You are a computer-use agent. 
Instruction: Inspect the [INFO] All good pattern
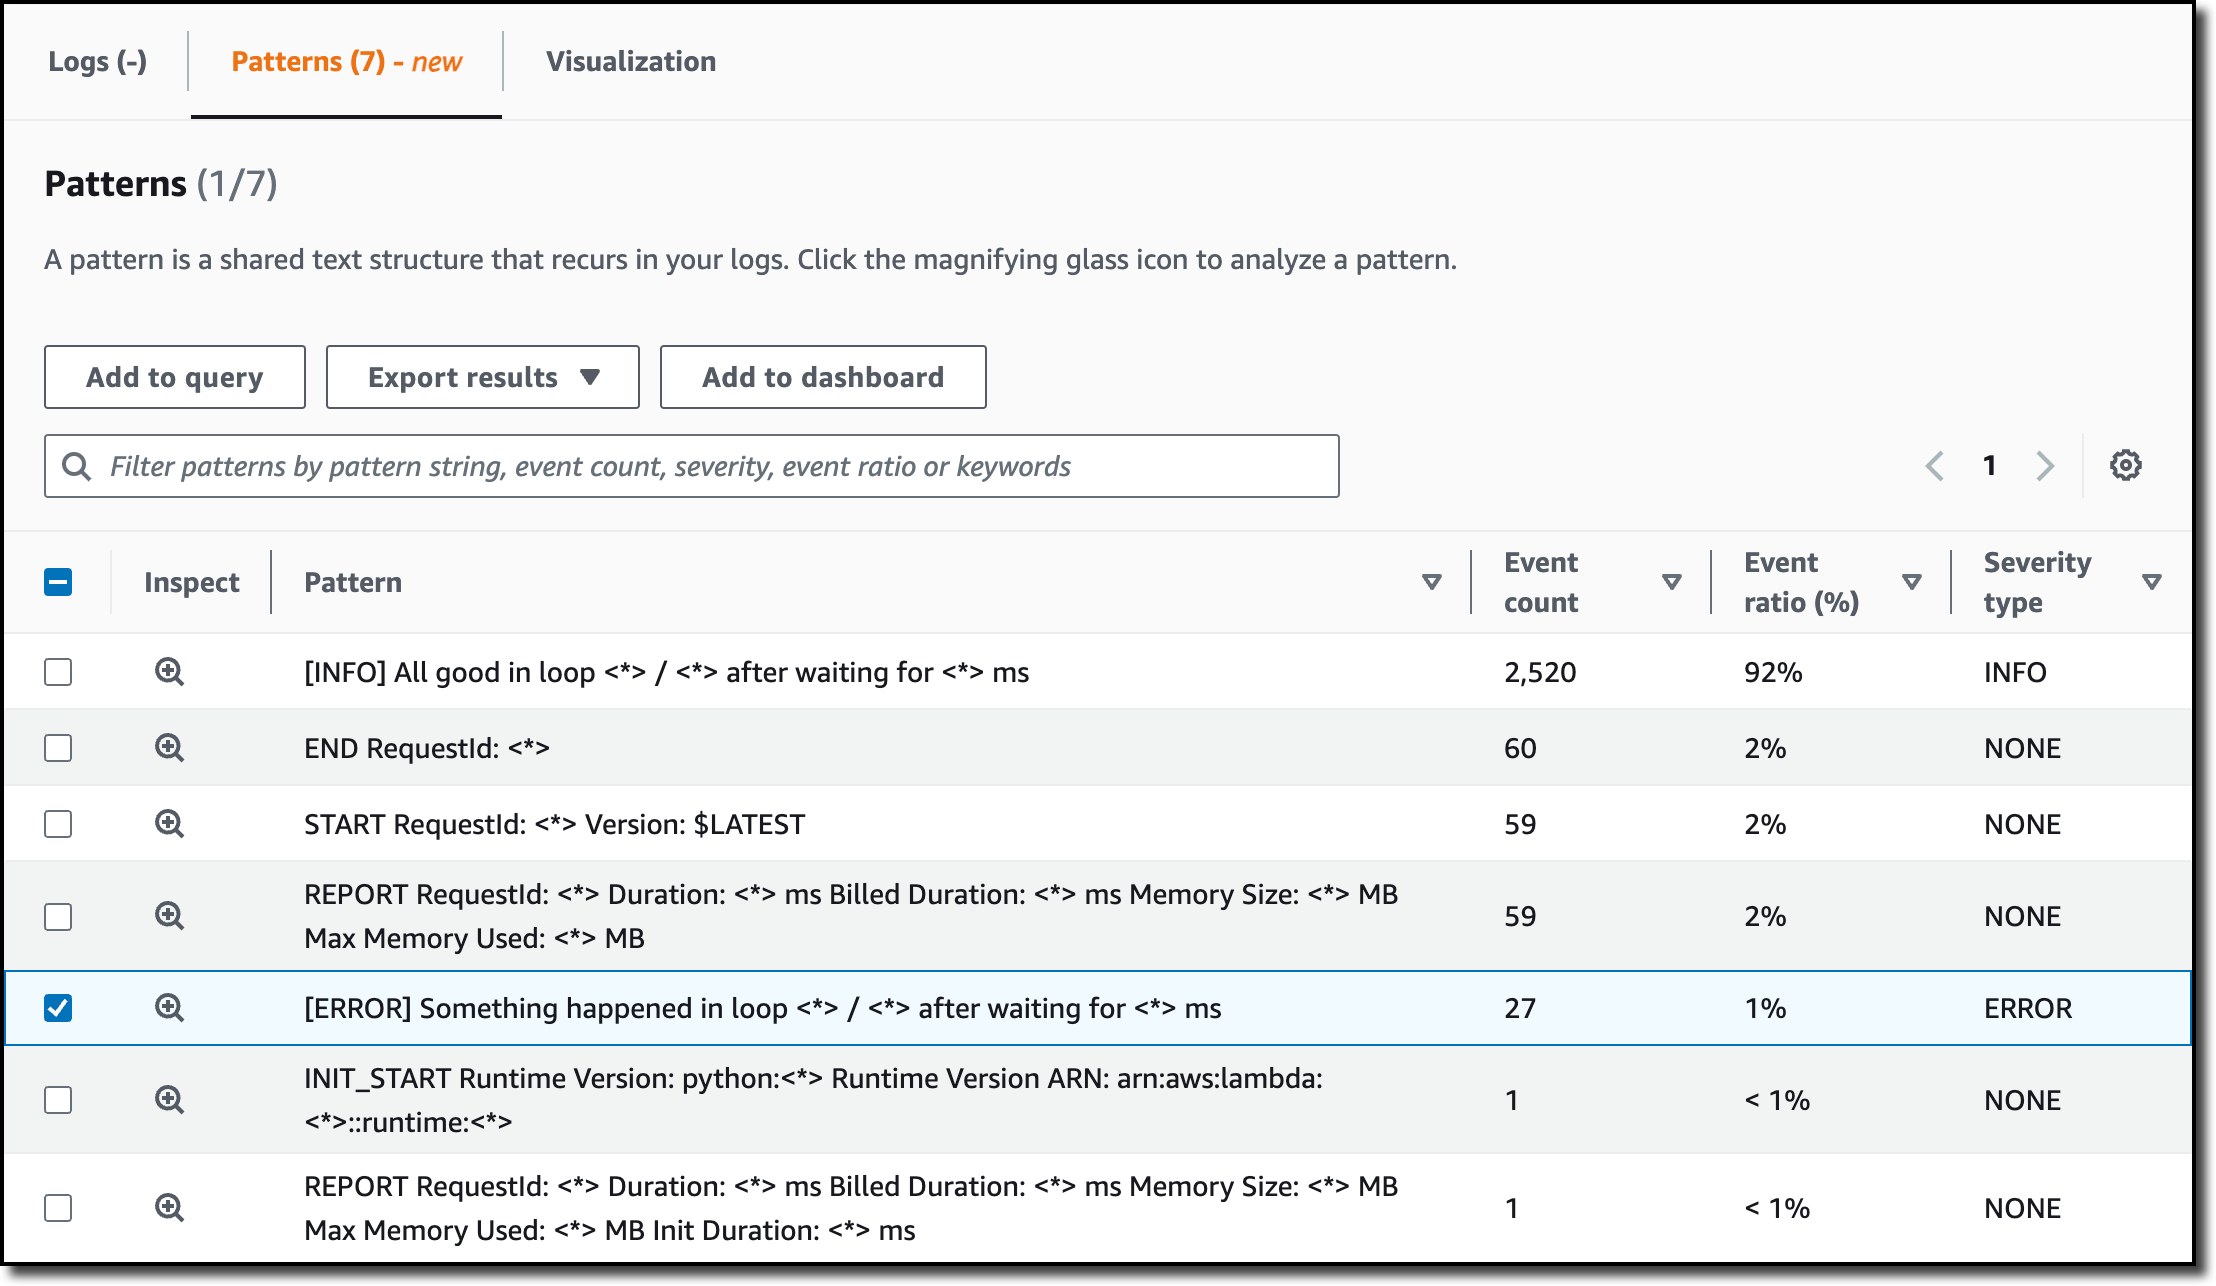tap(169, 672)
